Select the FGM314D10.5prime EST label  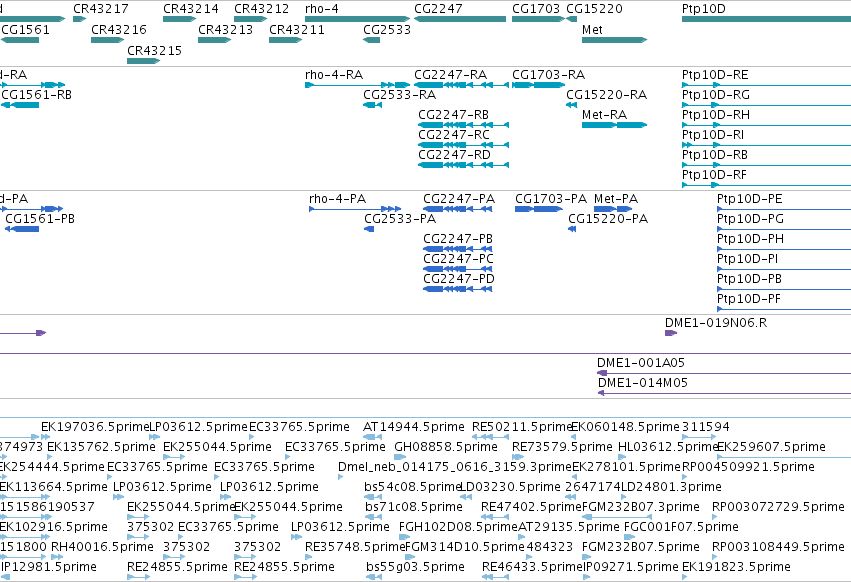point(465,547)
